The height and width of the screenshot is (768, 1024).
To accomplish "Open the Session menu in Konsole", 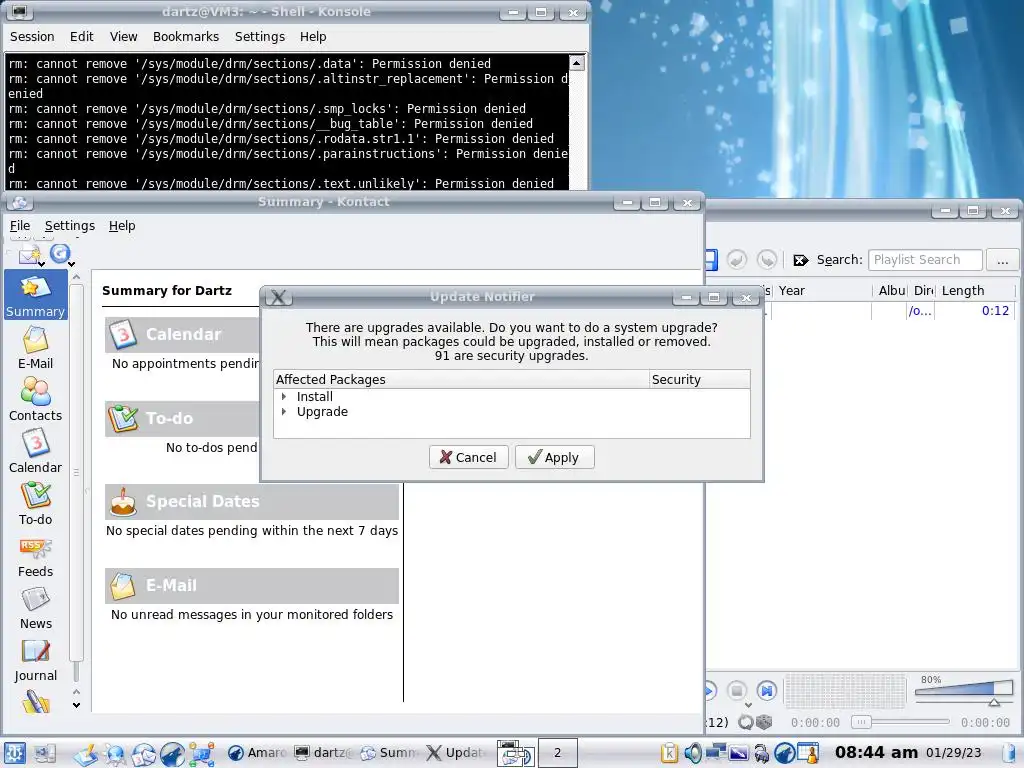I will point(32,37).
